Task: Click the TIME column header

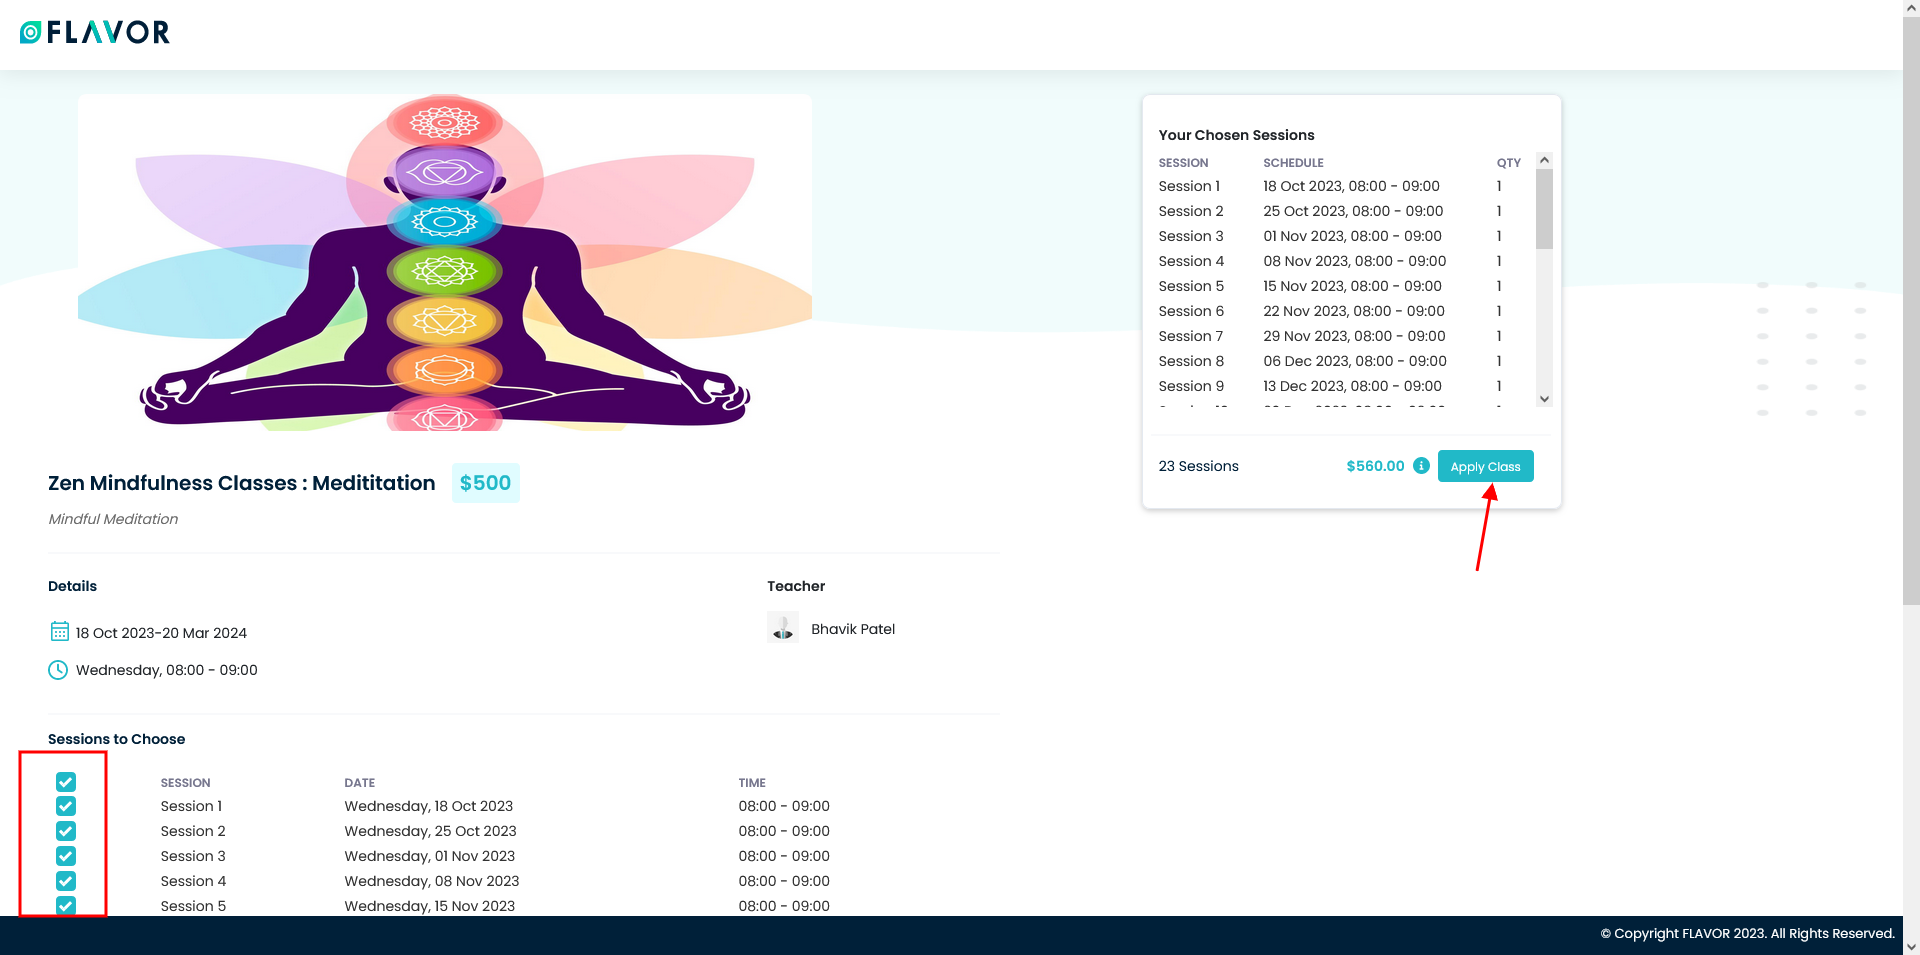Action: point(752,783)
